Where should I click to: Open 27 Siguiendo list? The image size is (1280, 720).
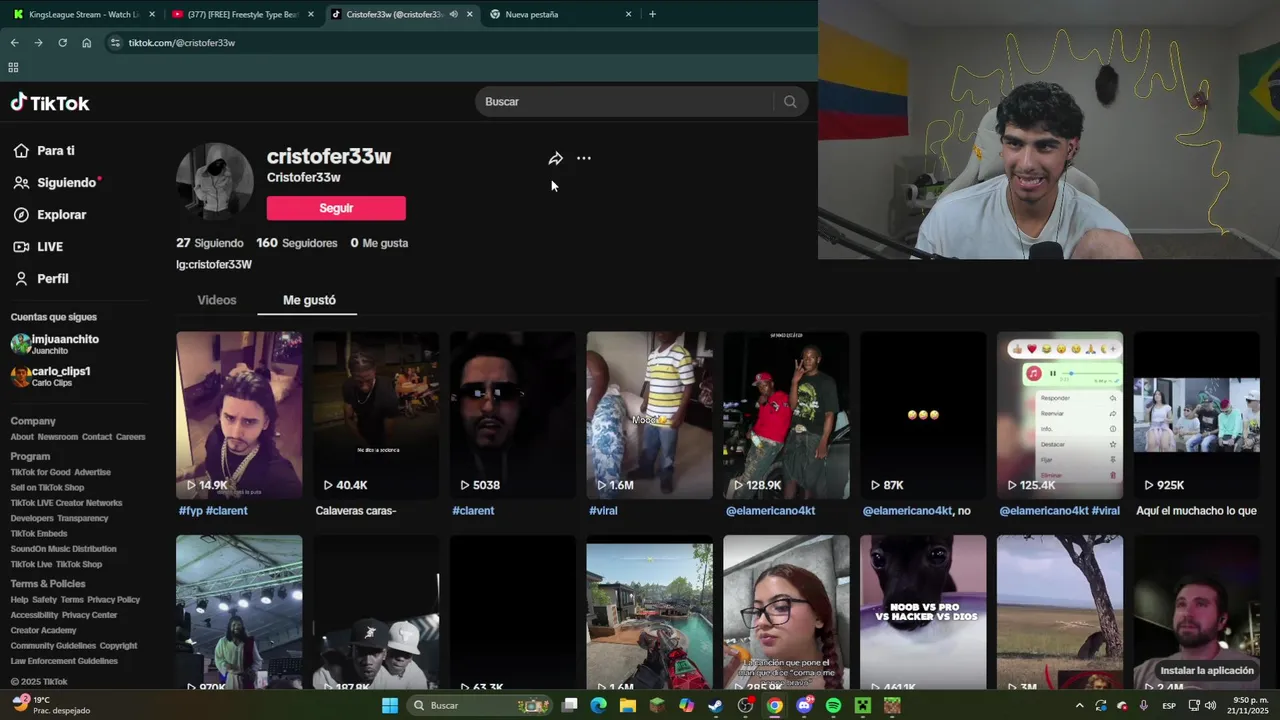coord(210,243)
